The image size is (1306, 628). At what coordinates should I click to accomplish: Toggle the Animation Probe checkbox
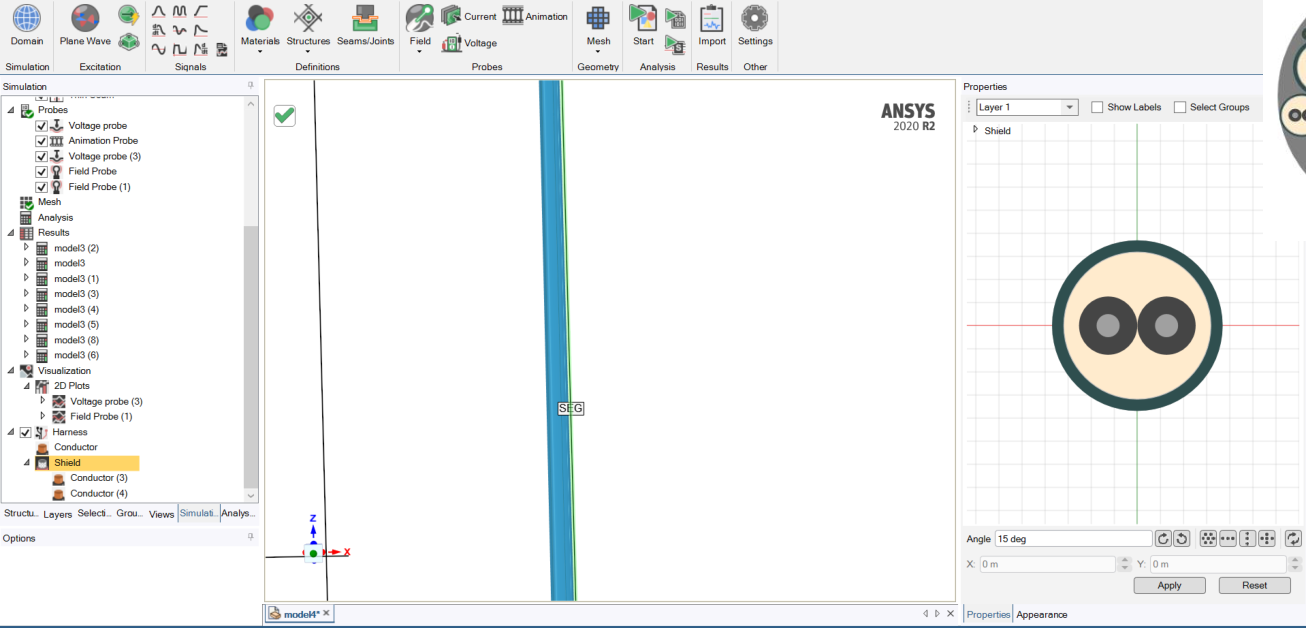click(42, 141)
